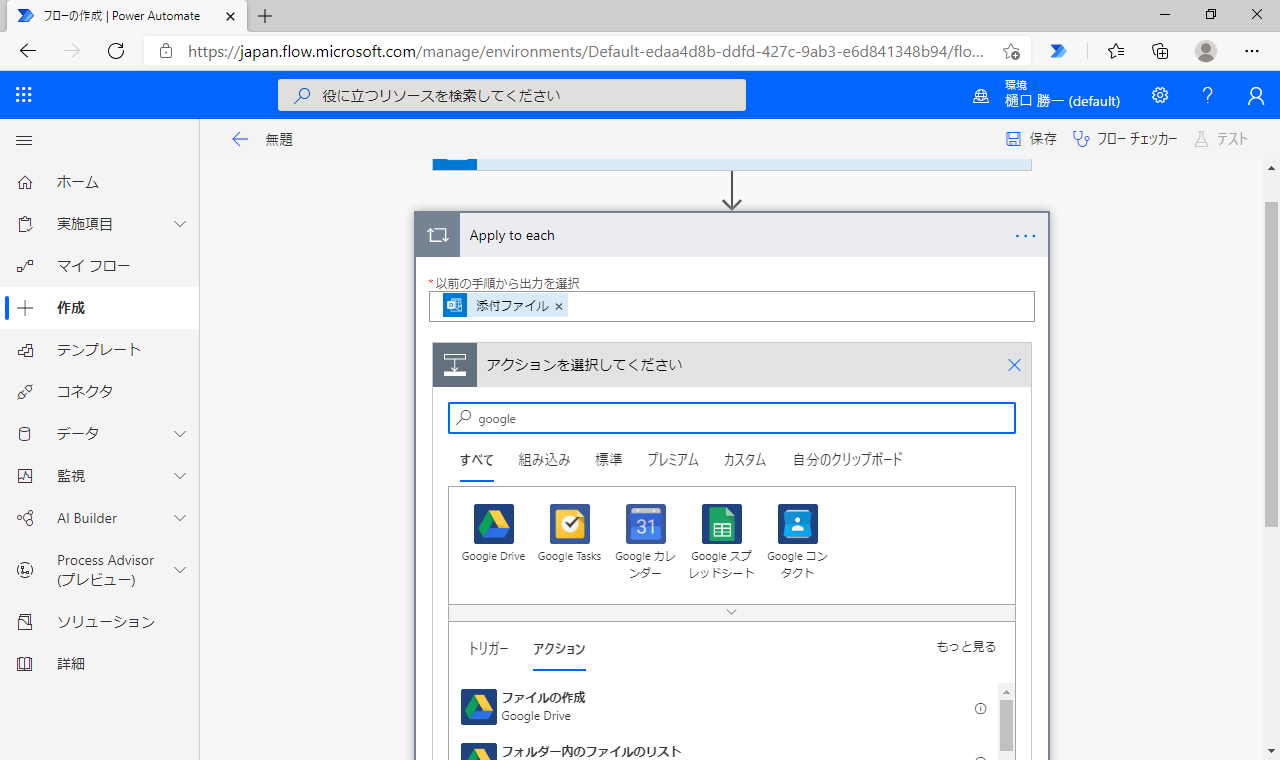Screen dimensions: 1280x760
Task: Go back in browser history
Action: [x=28, y=51]
